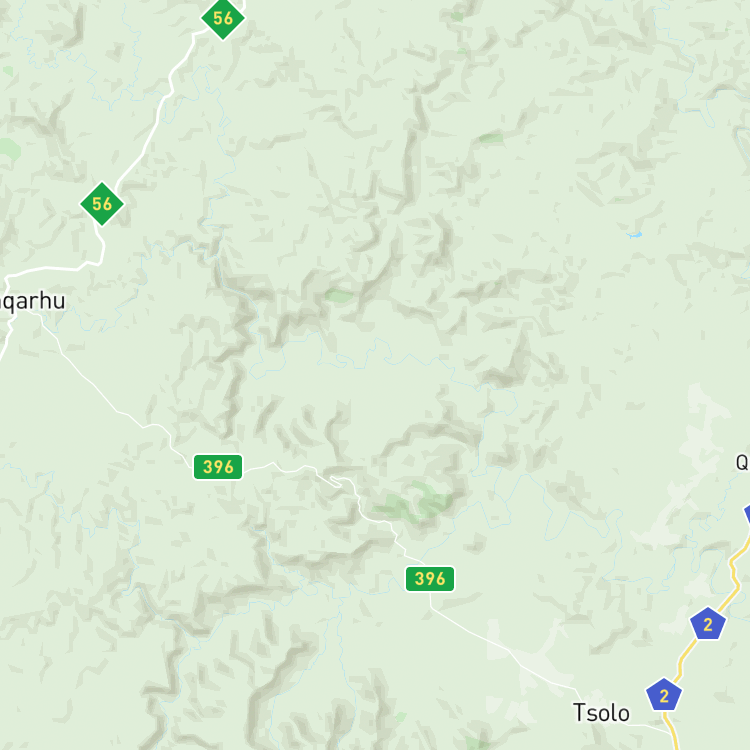The width and height of the screenshot is (750, 750).
Task: Select the 396 route shield closer to Tsolo
Action: 430,579
